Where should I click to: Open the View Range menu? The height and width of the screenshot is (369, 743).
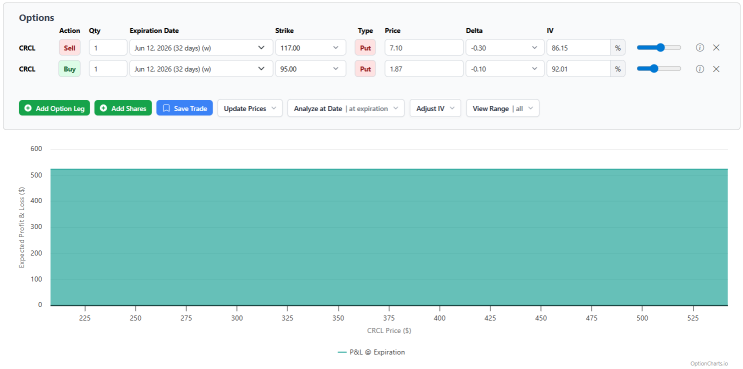pos(503,108)
